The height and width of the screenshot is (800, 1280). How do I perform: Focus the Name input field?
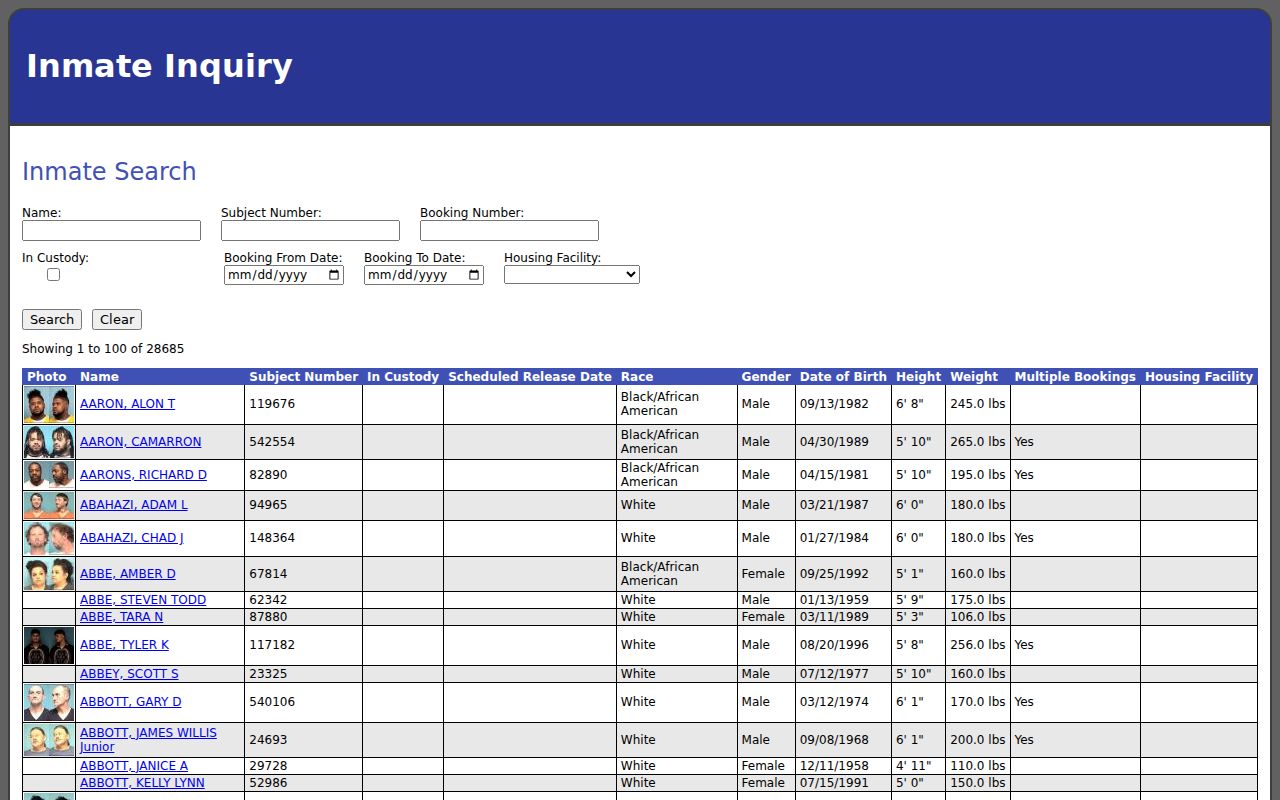point(111,231)
